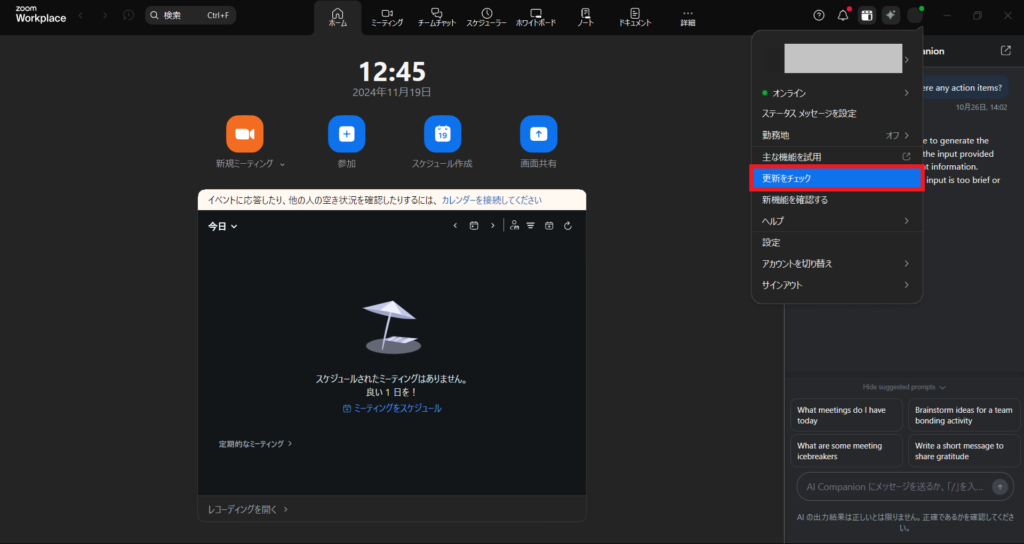Click the help question mark icon in the title bar

tap(819, 15)
